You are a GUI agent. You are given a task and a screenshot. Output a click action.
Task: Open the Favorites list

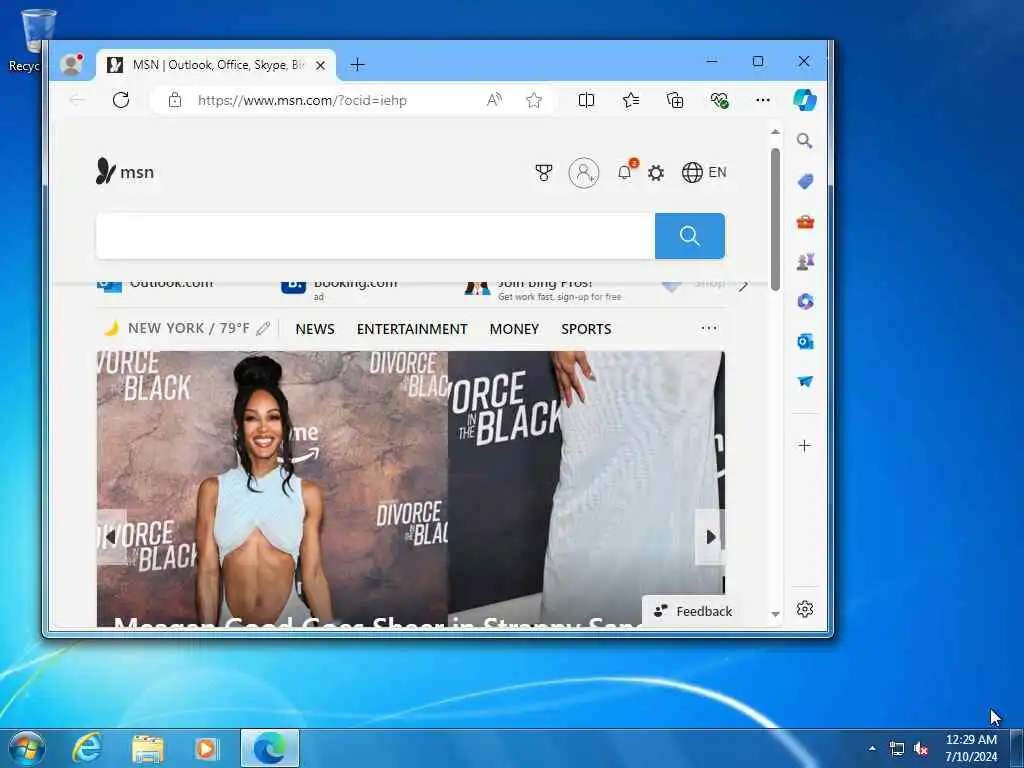631,100
